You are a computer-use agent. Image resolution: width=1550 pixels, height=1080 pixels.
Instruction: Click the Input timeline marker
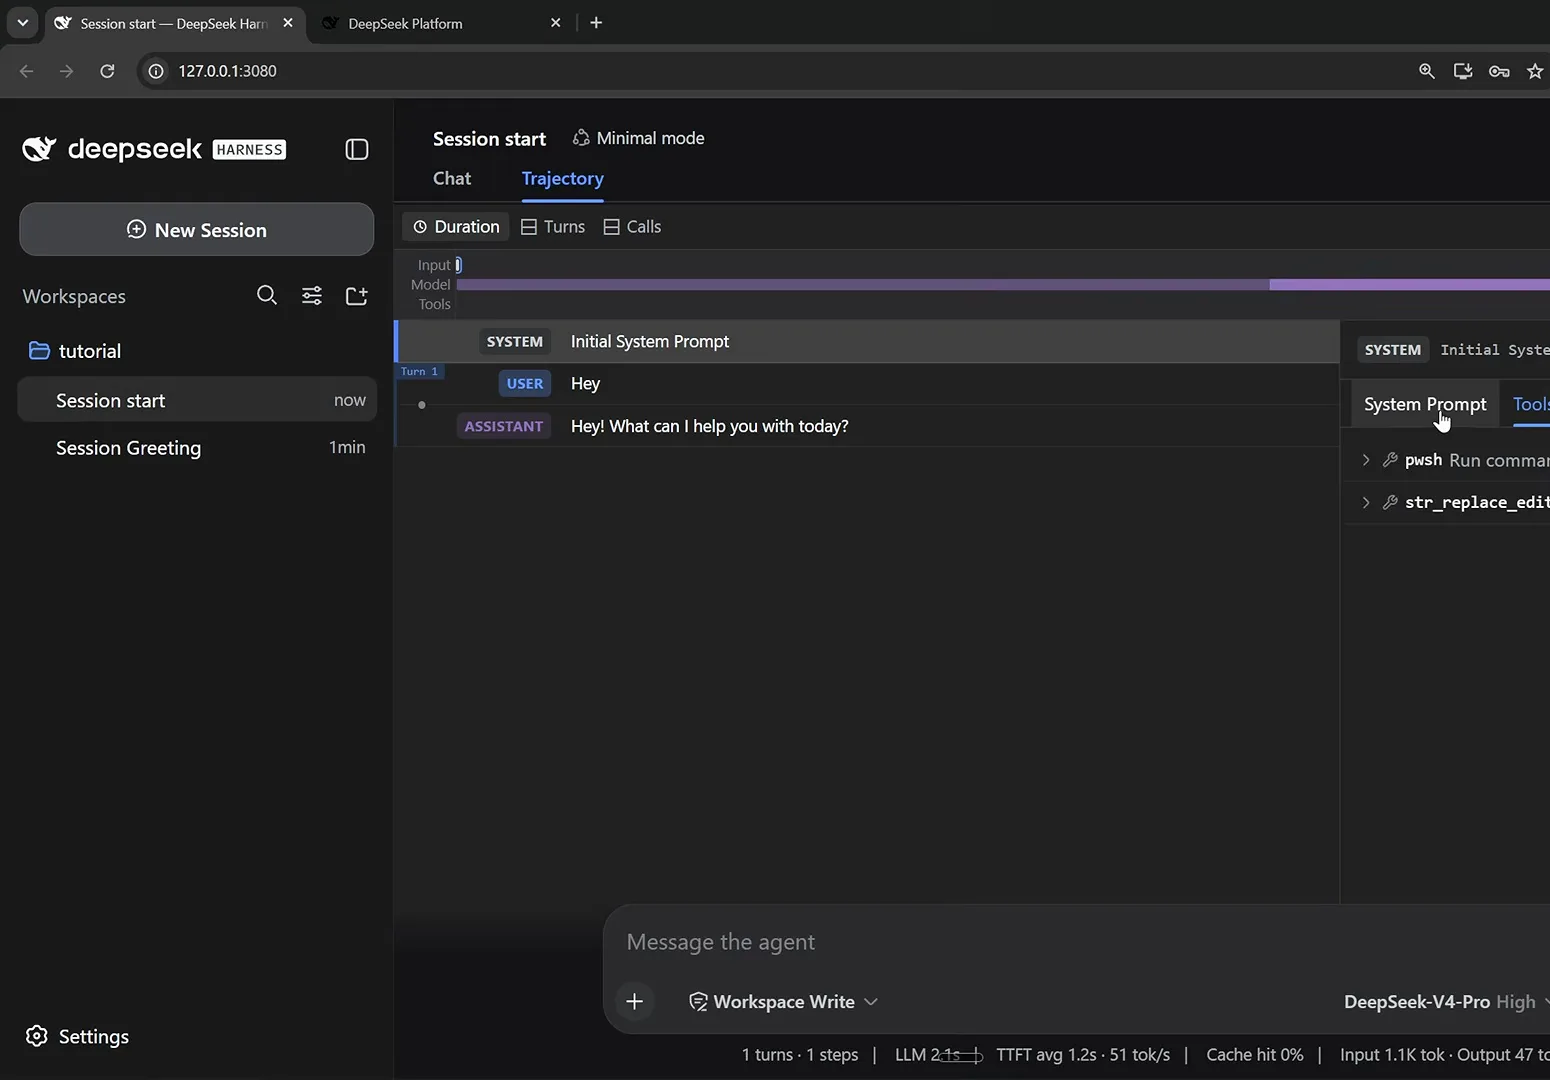point(458,265)
